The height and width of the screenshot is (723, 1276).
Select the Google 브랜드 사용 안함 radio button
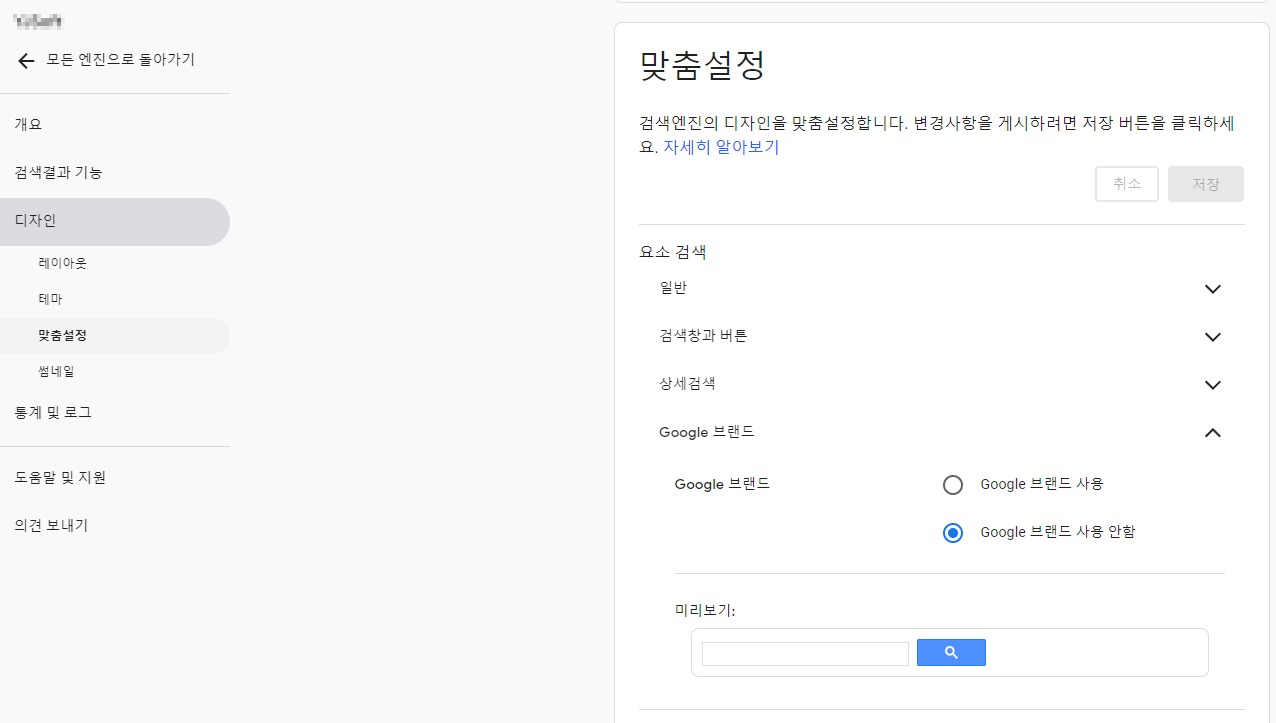tap(953, 533)
